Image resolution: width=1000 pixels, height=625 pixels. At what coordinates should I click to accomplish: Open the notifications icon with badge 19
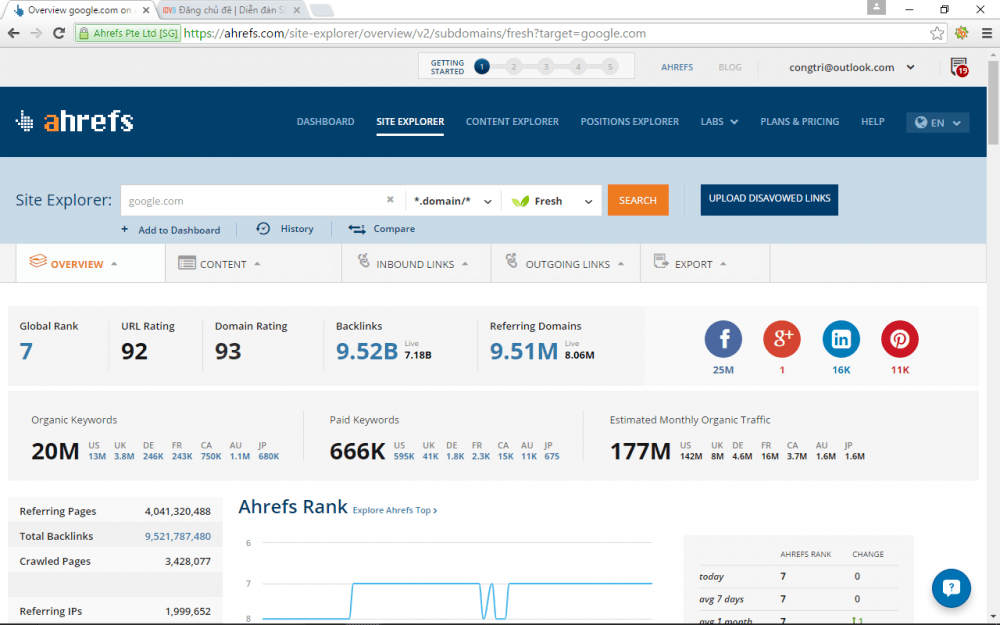[959, 67]
